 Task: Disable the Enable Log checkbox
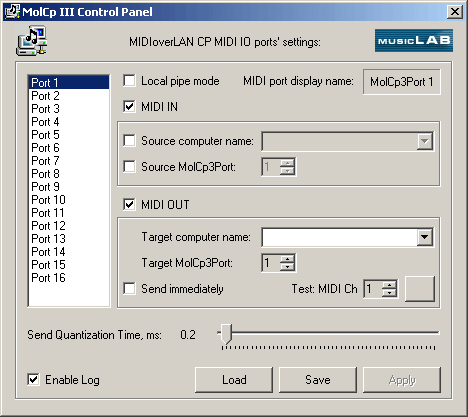33,380
